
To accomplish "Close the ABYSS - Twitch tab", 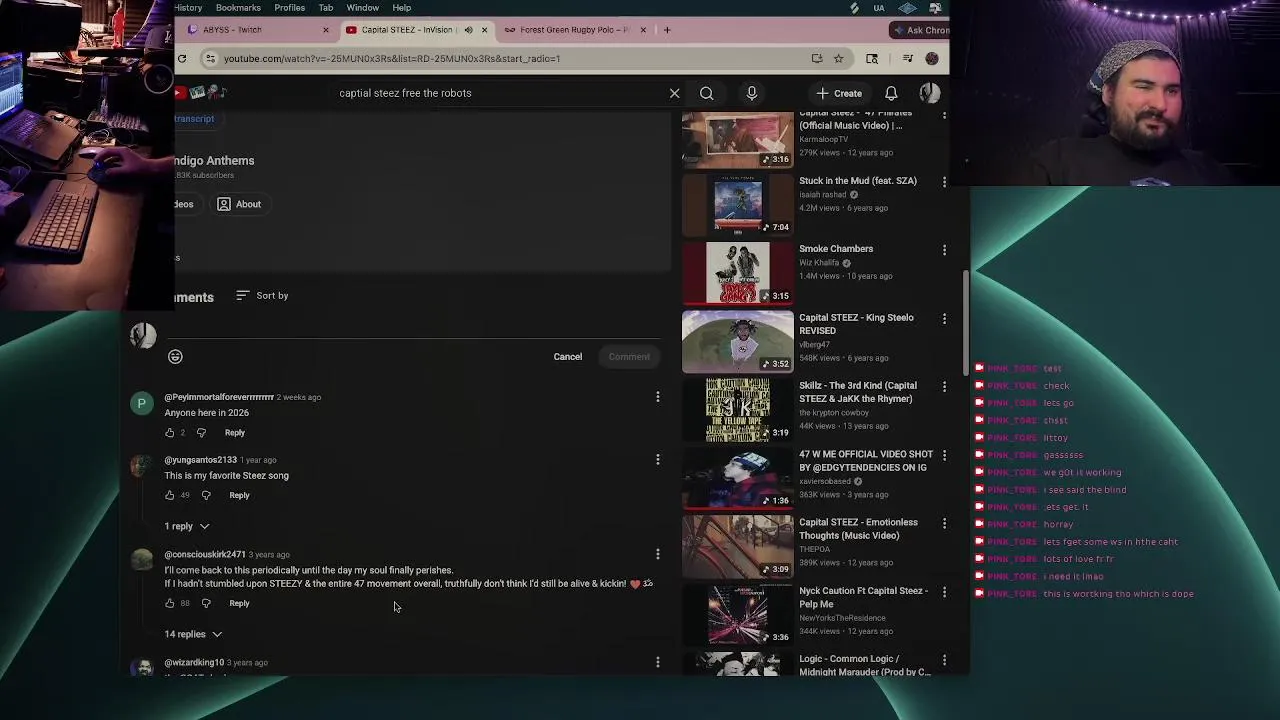I will (325, 30).
